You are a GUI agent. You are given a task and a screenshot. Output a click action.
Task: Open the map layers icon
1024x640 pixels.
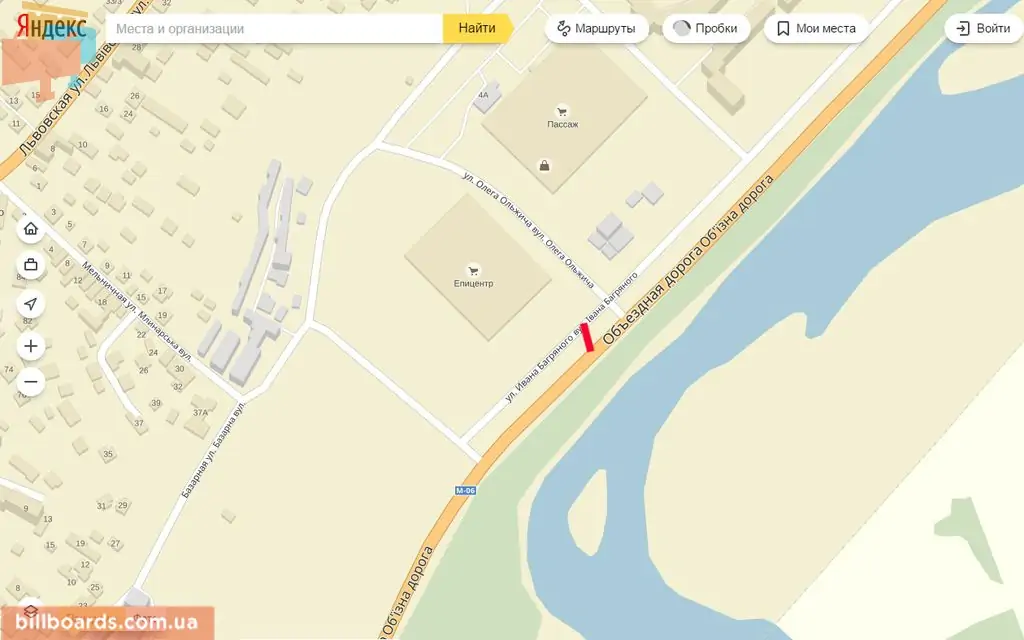tap(31, 611)
